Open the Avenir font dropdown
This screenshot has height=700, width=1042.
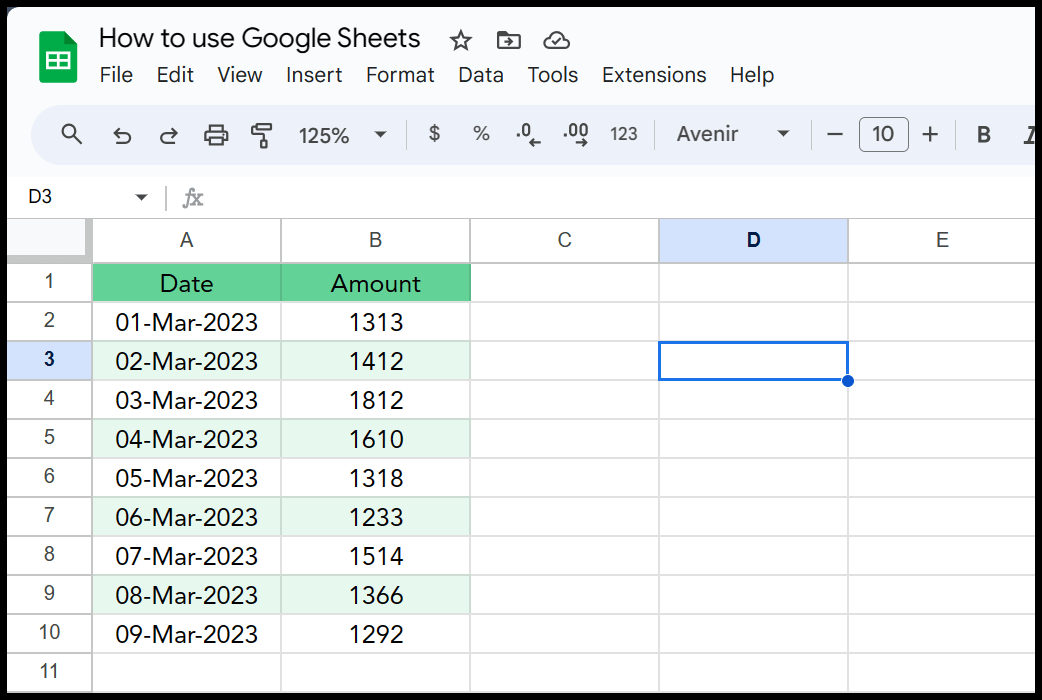[732, 134]
